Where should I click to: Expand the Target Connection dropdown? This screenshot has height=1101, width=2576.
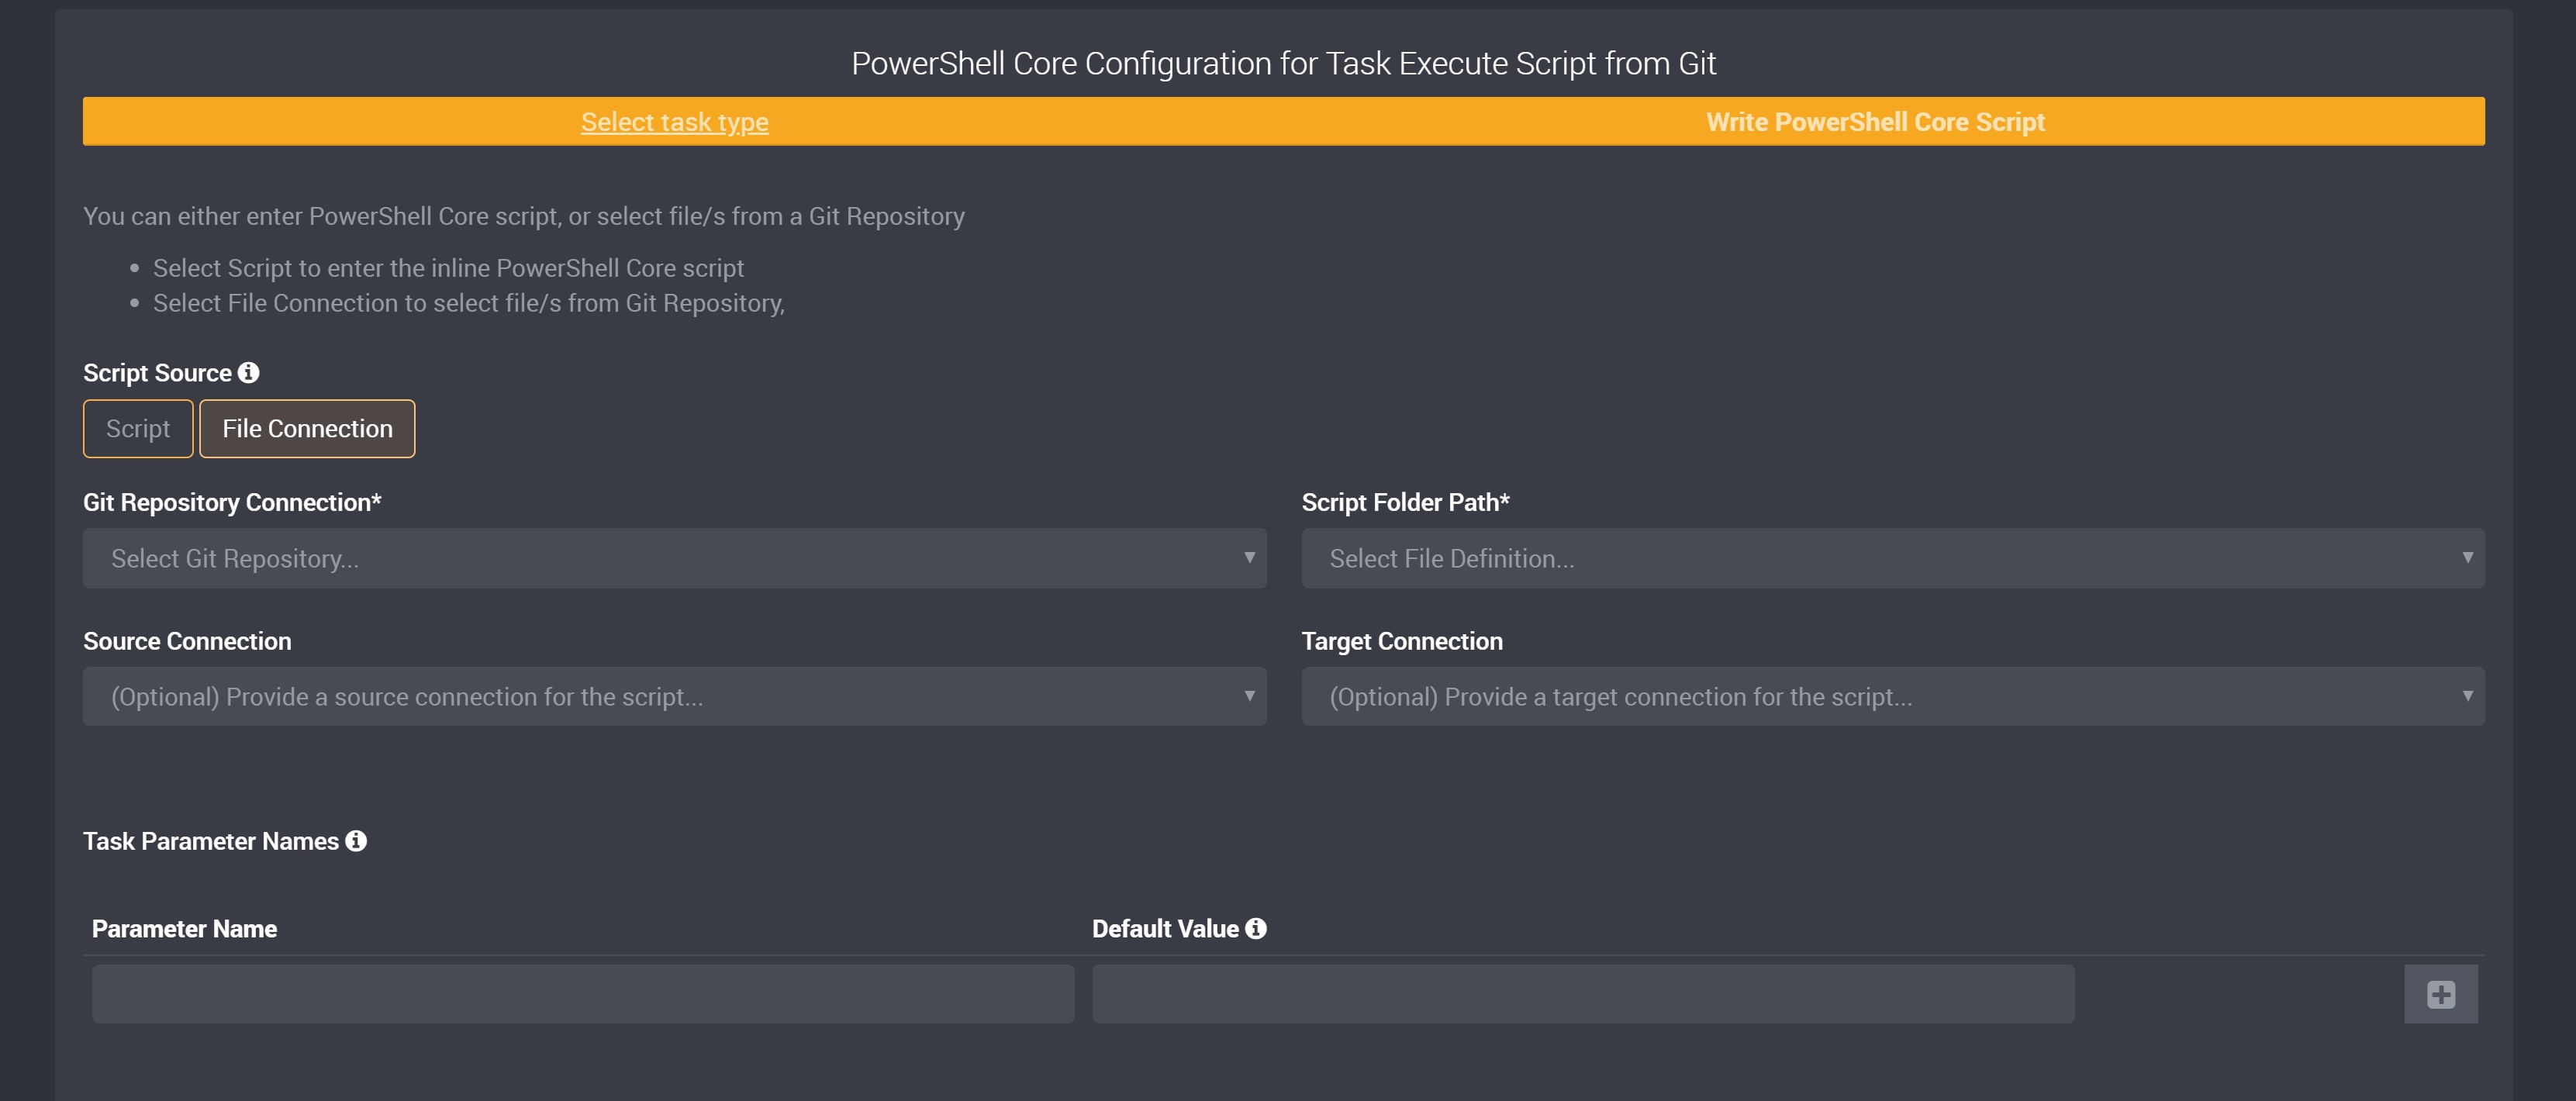click(x=1893, y=696)
